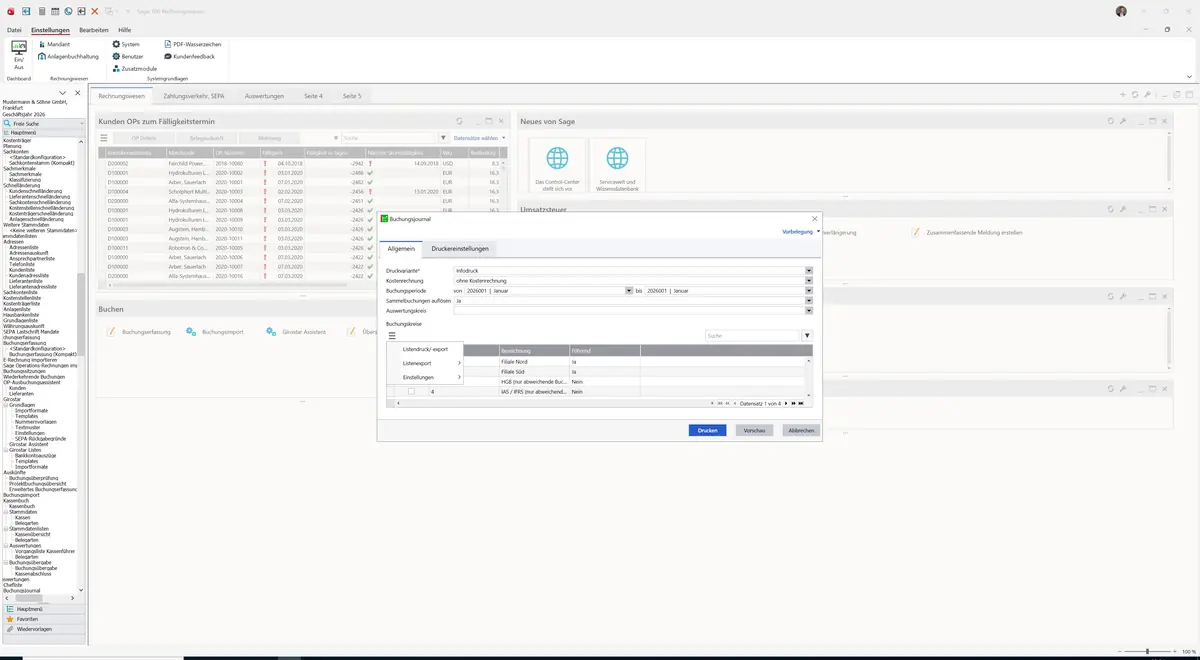Open the PDF-Wasserzeichen setting
The image size is (1200, 660).
pos(192,44)
